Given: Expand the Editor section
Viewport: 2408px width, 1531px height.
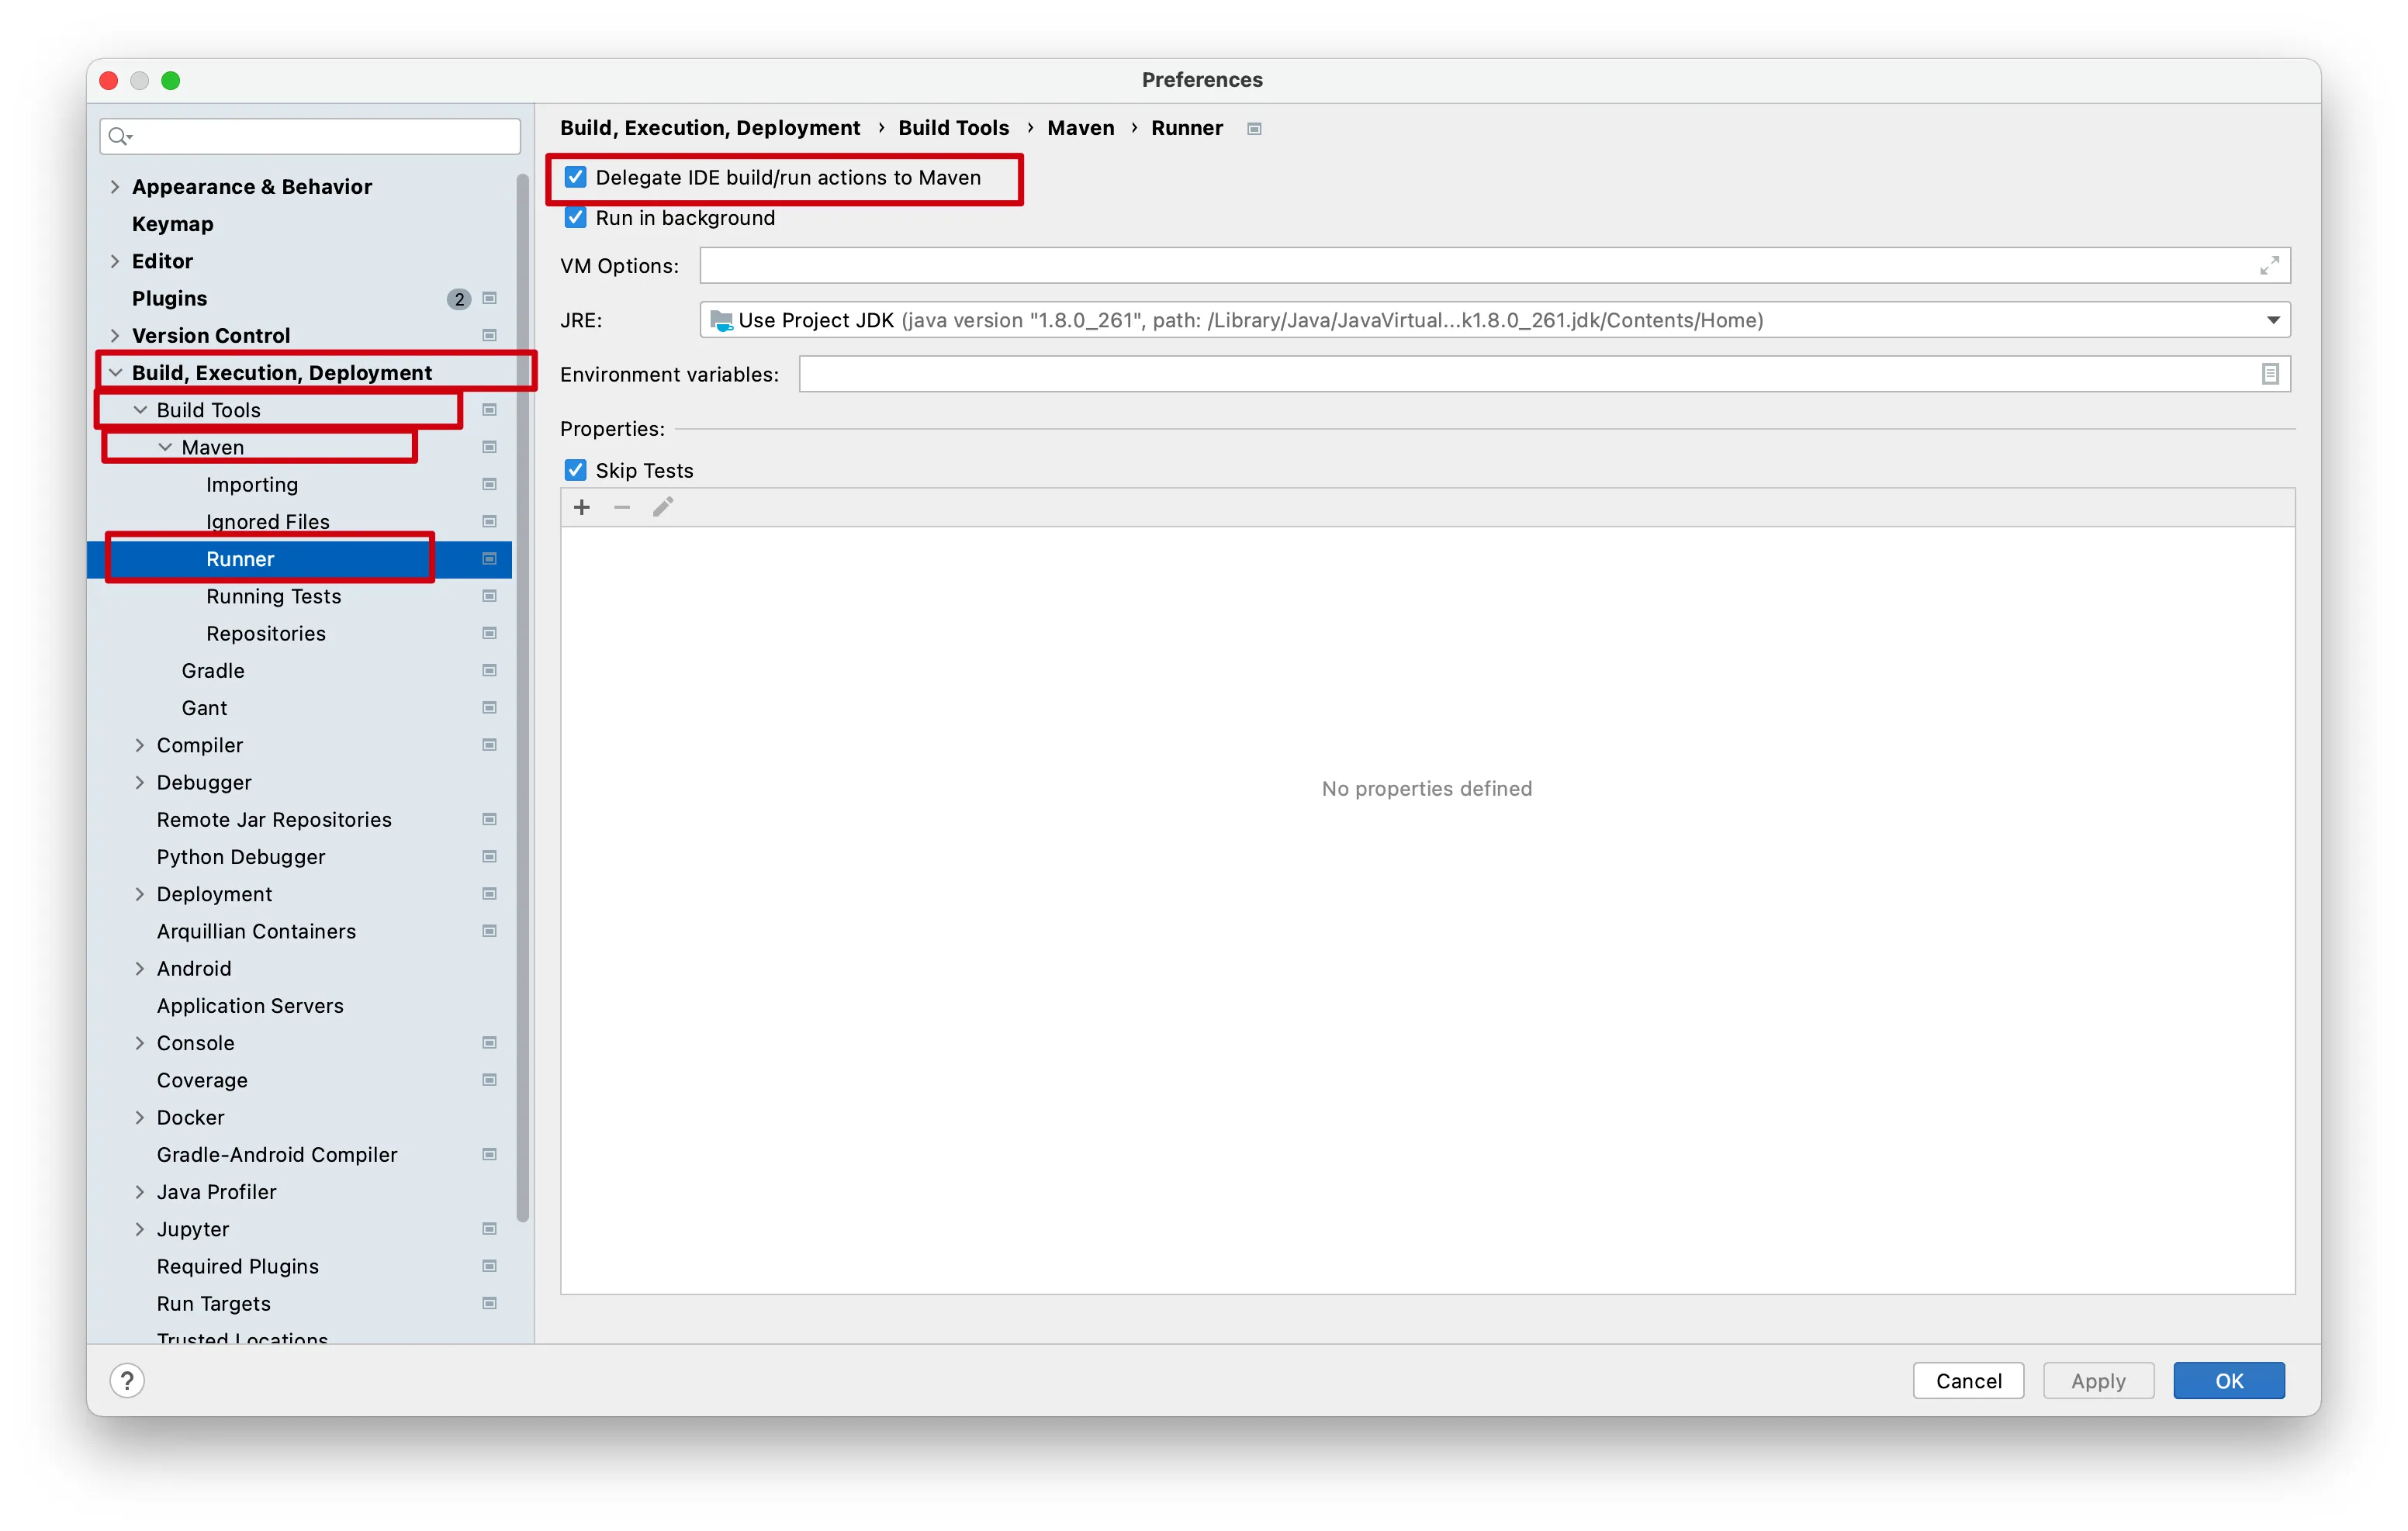Looking at the screenshot, I should coord(115,261).
